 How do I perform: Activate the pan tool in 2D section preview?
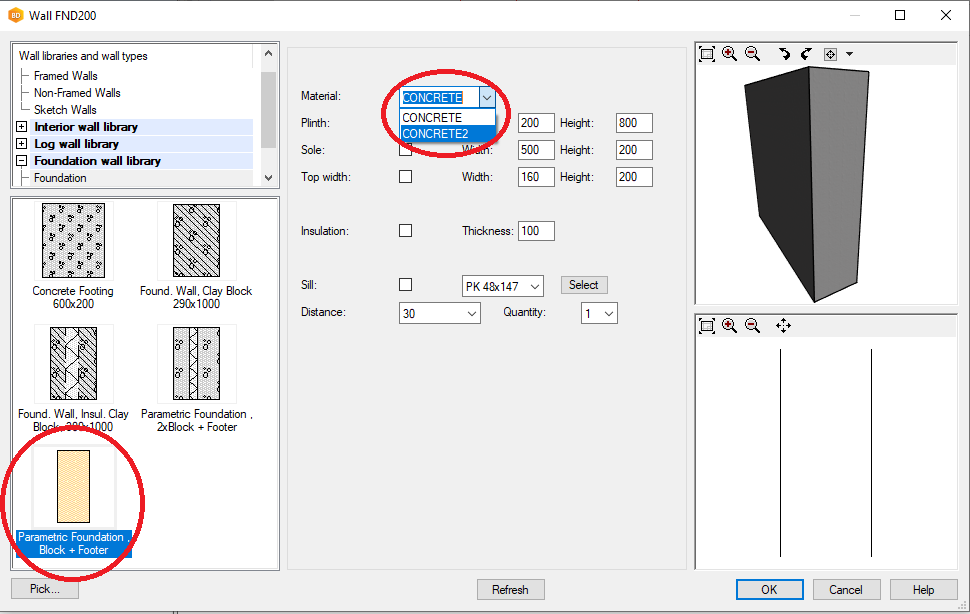pos(783,326)
